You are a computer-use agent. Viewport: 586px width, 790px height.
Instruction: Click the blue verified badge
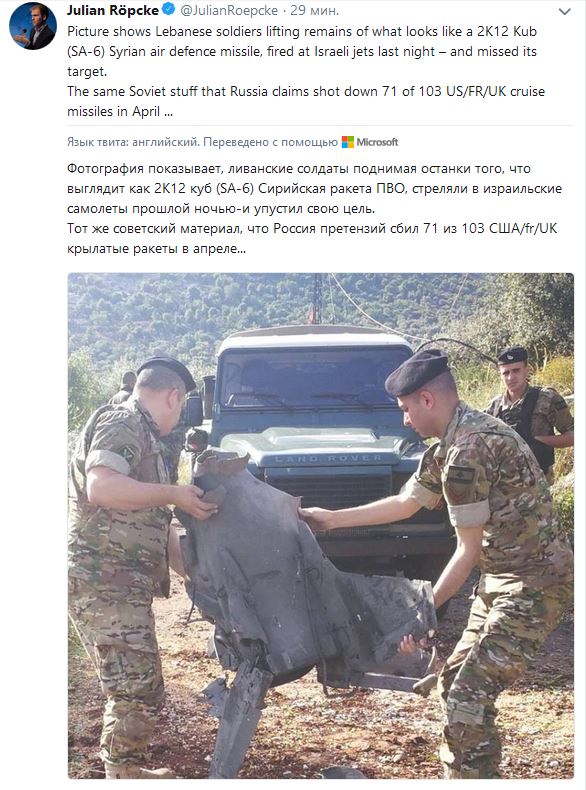tap(169, 10)
